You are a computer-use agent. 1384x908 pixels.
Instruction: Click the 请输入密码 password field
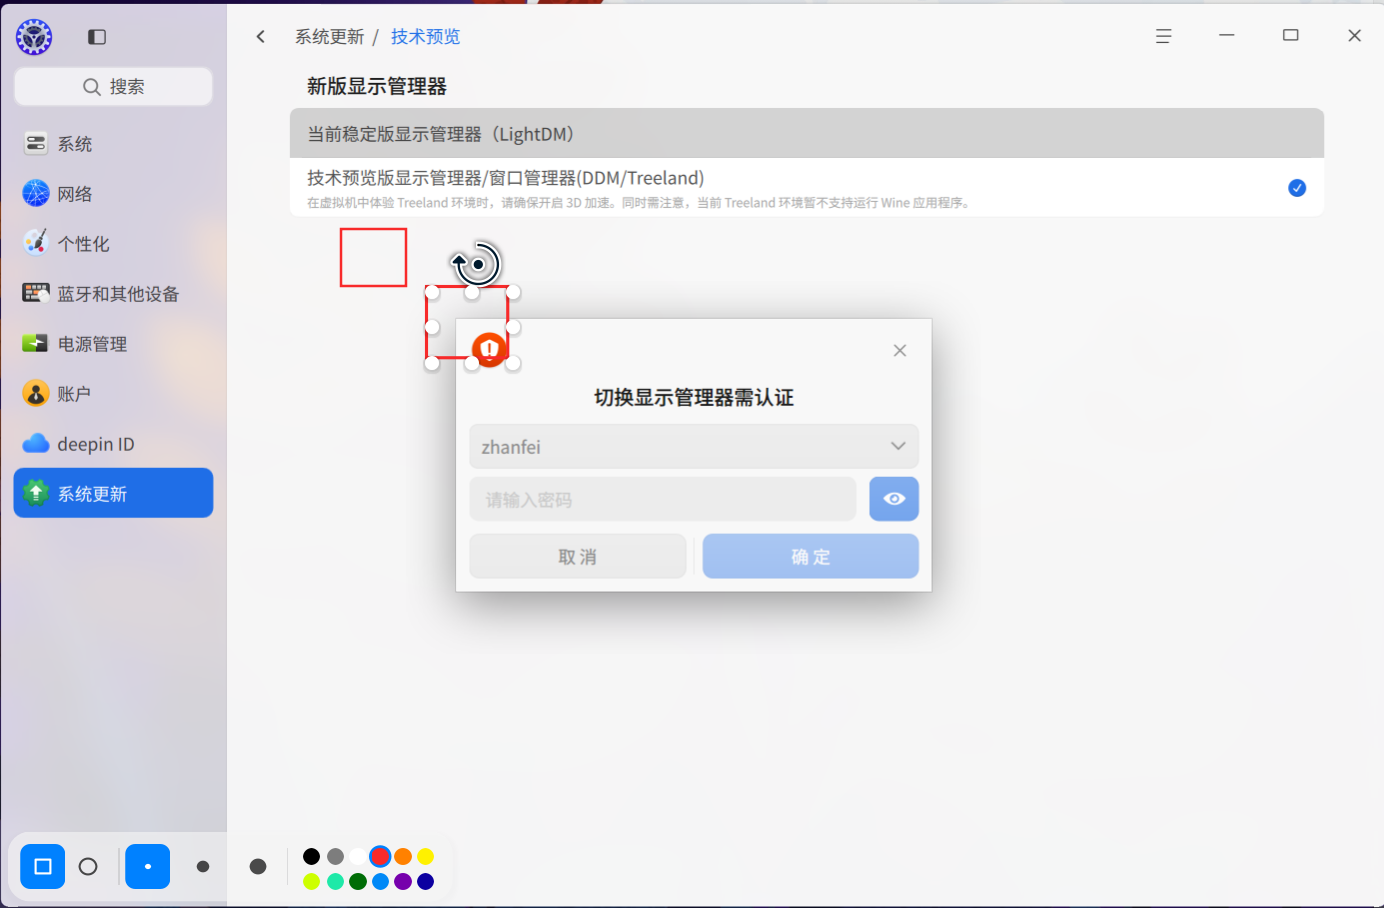click(x=663, y=498)
